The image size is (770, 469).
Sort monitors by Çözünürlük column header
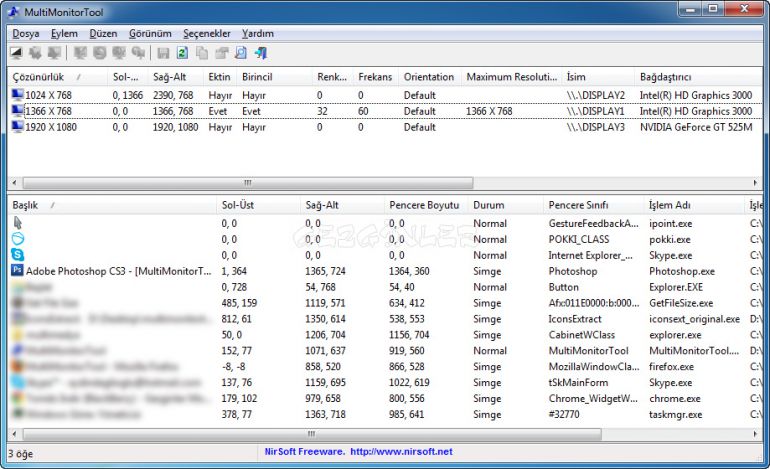pos(57,77)
